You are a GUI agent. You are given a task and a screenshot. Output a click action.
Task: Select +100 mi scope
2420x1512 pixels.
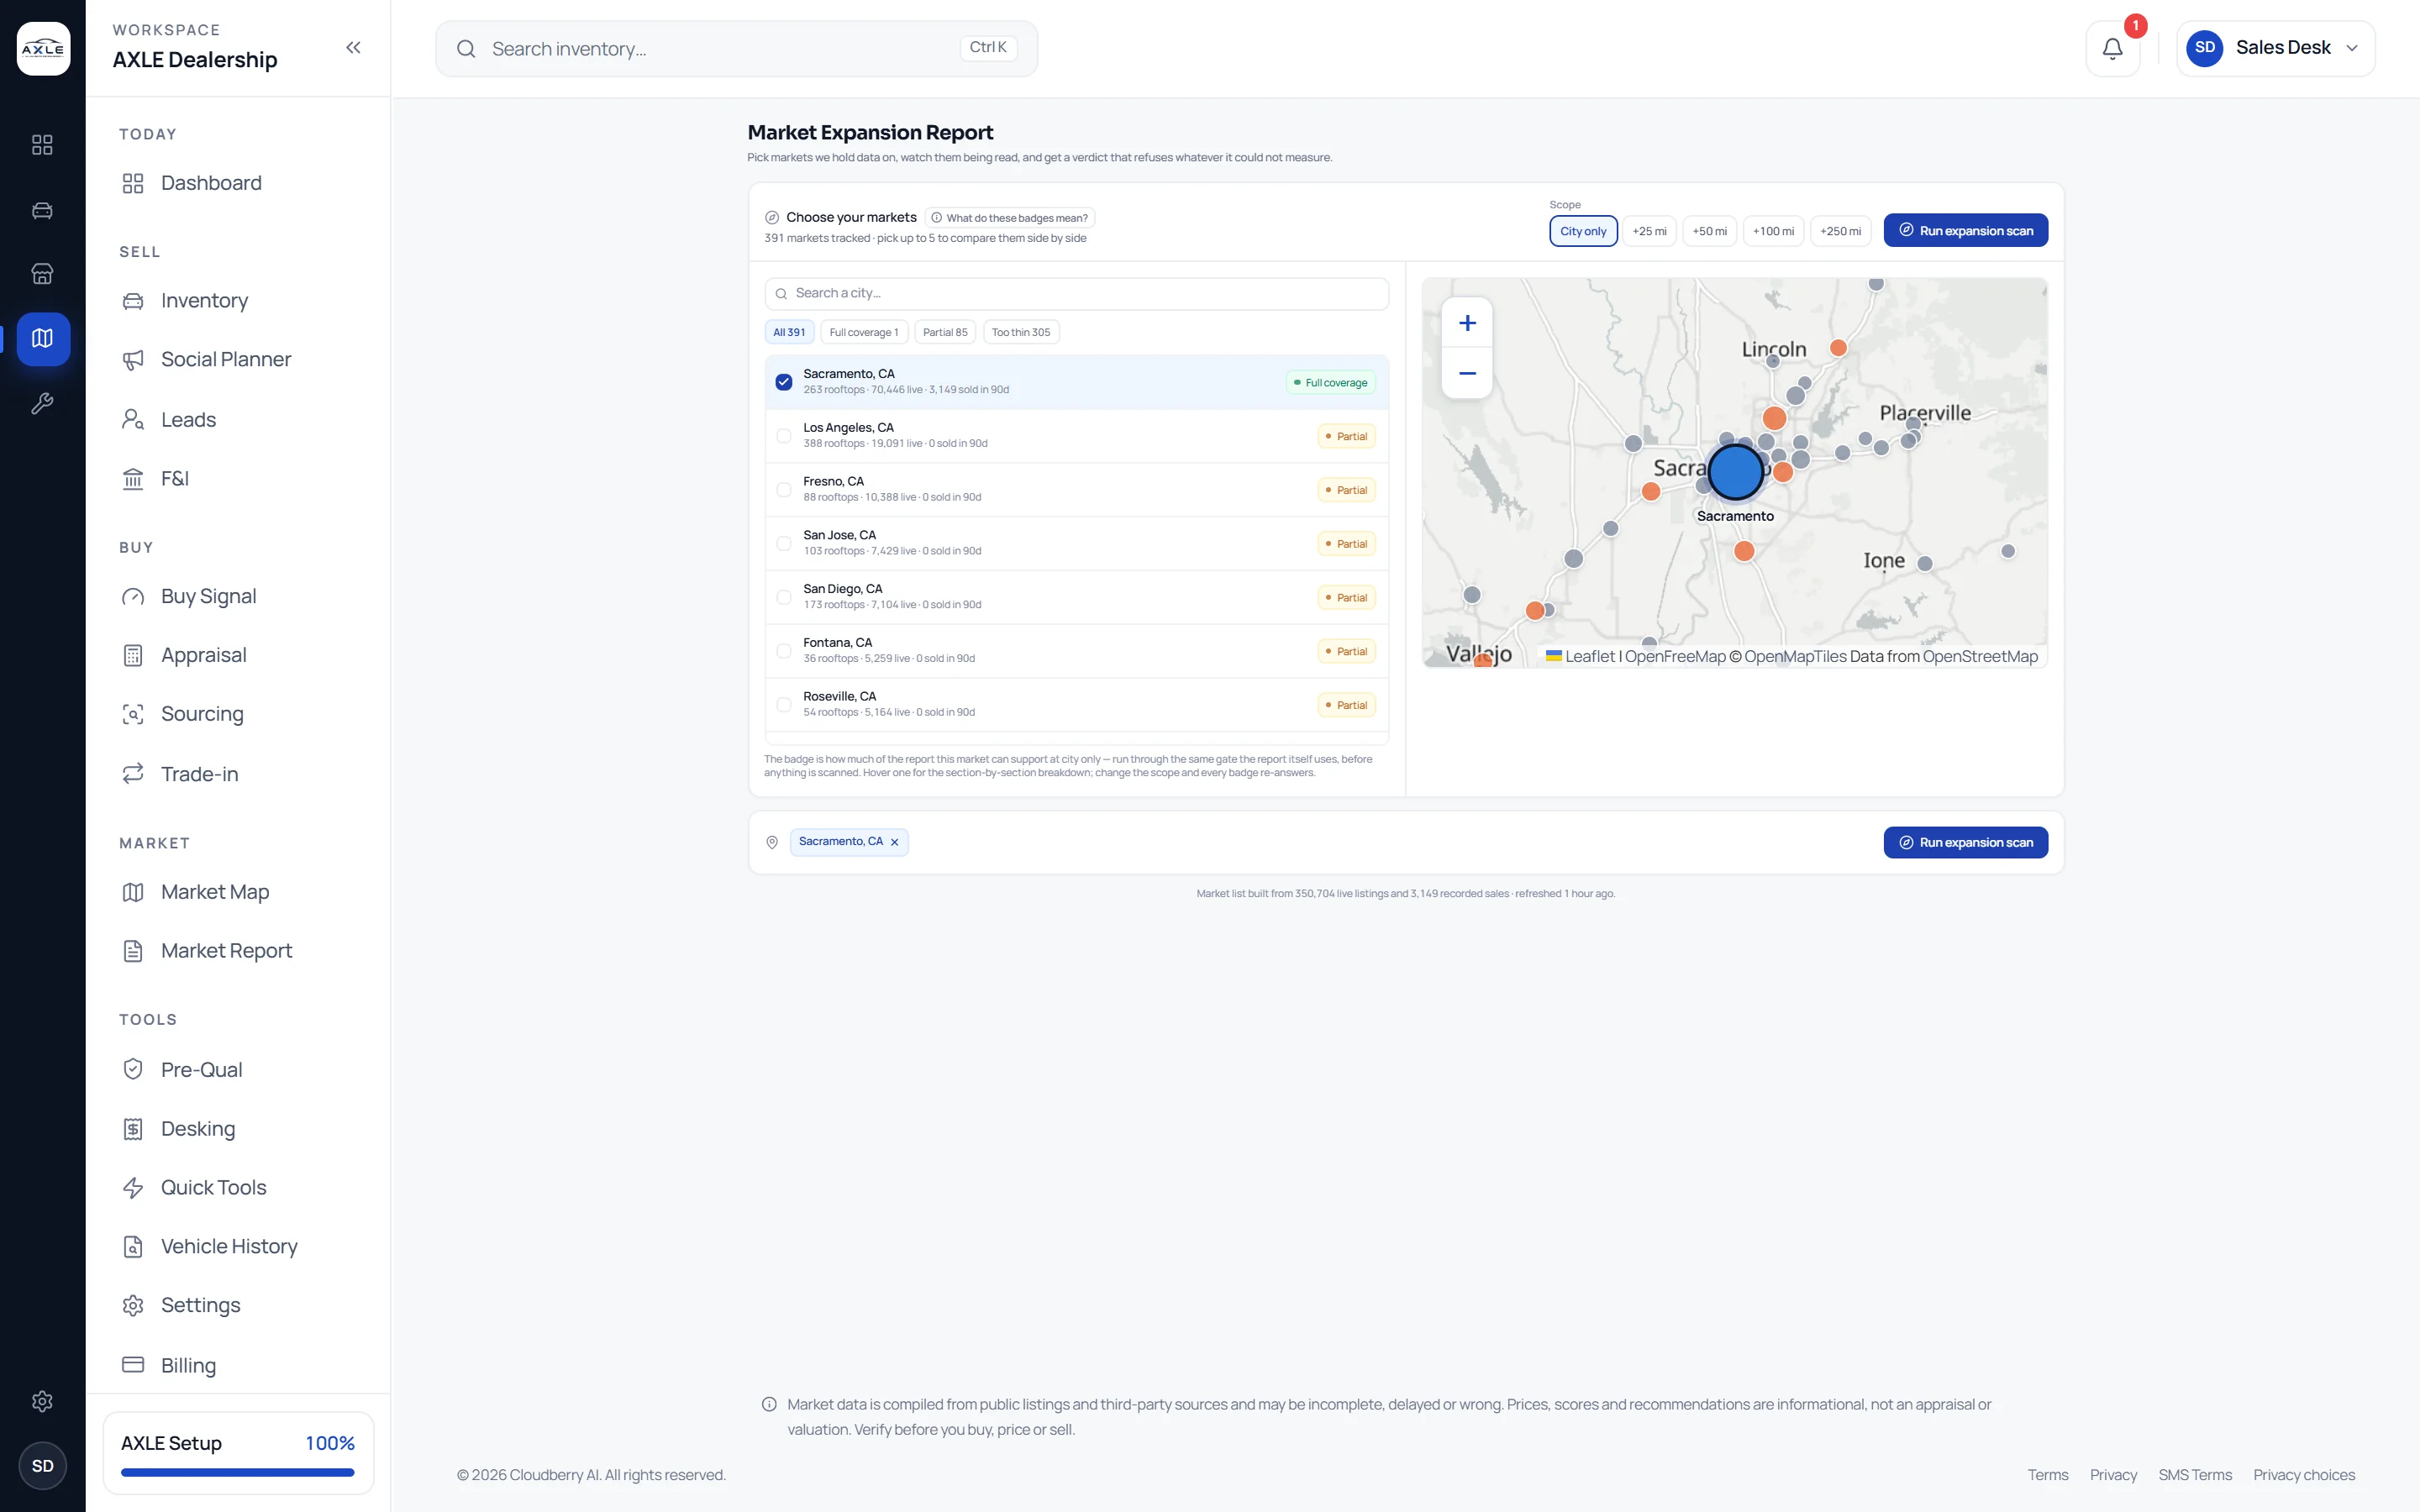(1773, 231)
